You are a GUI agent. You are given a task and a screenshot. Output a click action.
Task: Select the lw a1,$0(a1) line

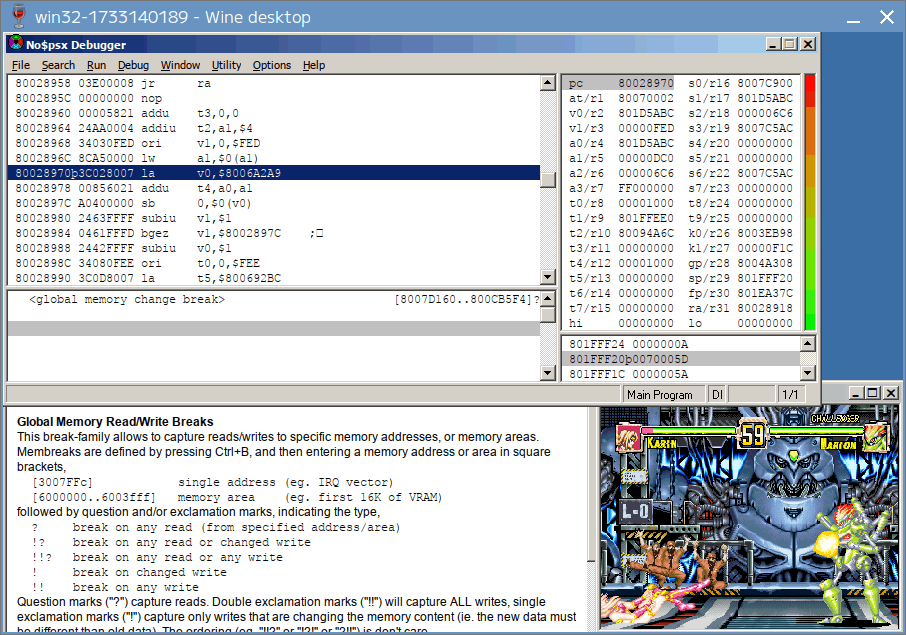click(274, 158)
